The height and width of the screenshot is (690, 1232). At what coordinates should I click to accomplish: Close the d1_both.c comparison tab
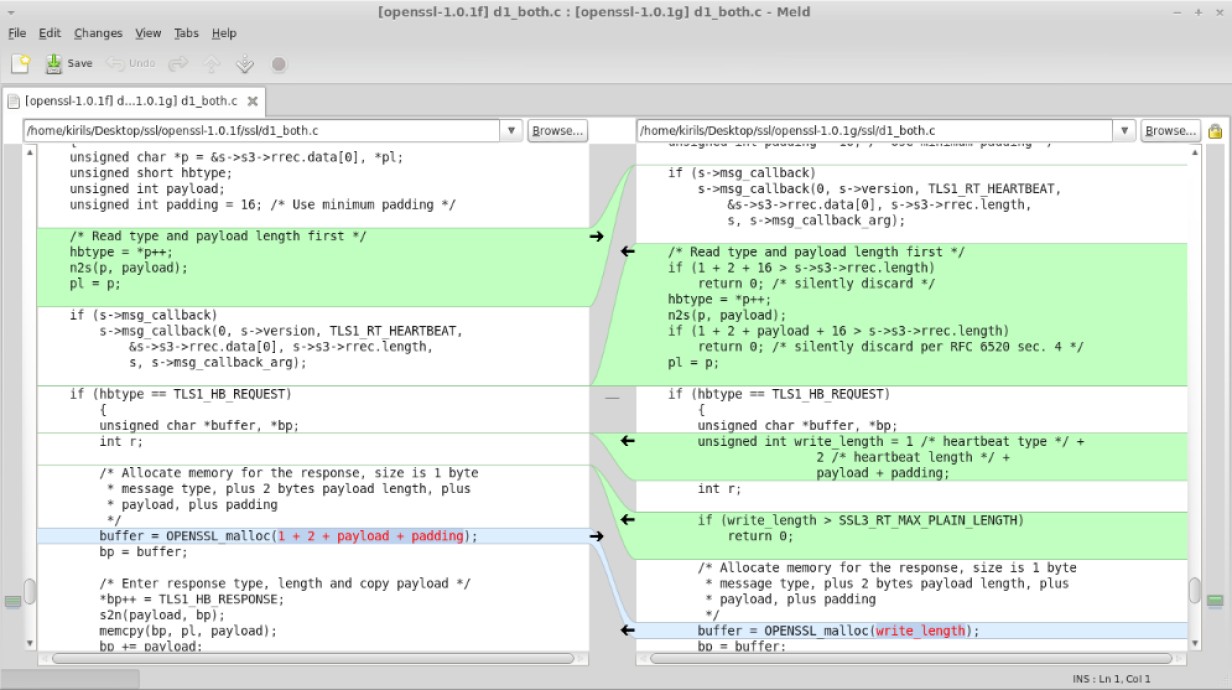click(253, 101)
